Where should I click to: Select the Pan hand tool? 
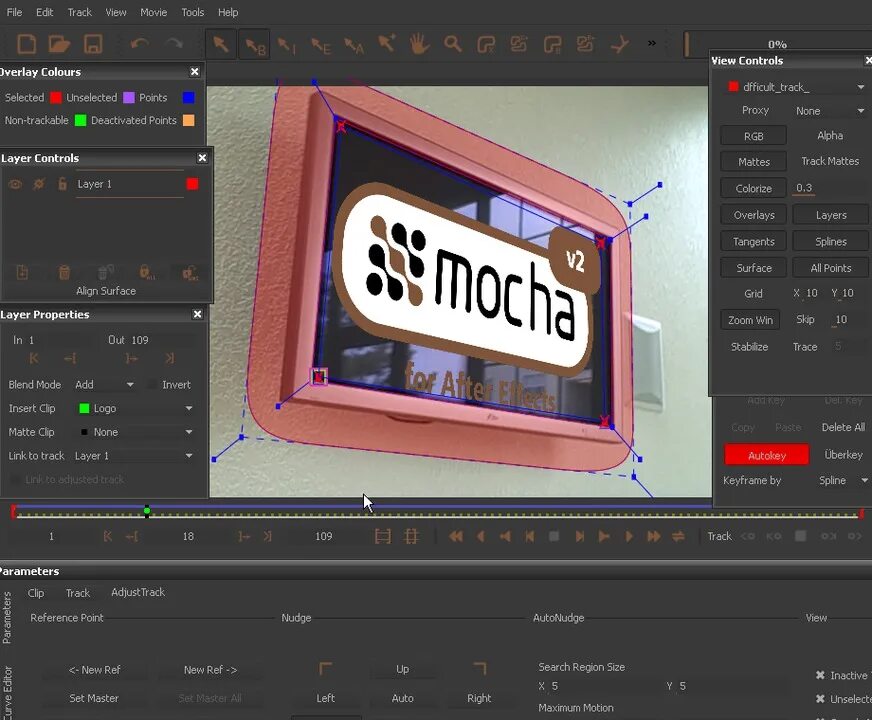pyautogui.click(x=419, y=44)
